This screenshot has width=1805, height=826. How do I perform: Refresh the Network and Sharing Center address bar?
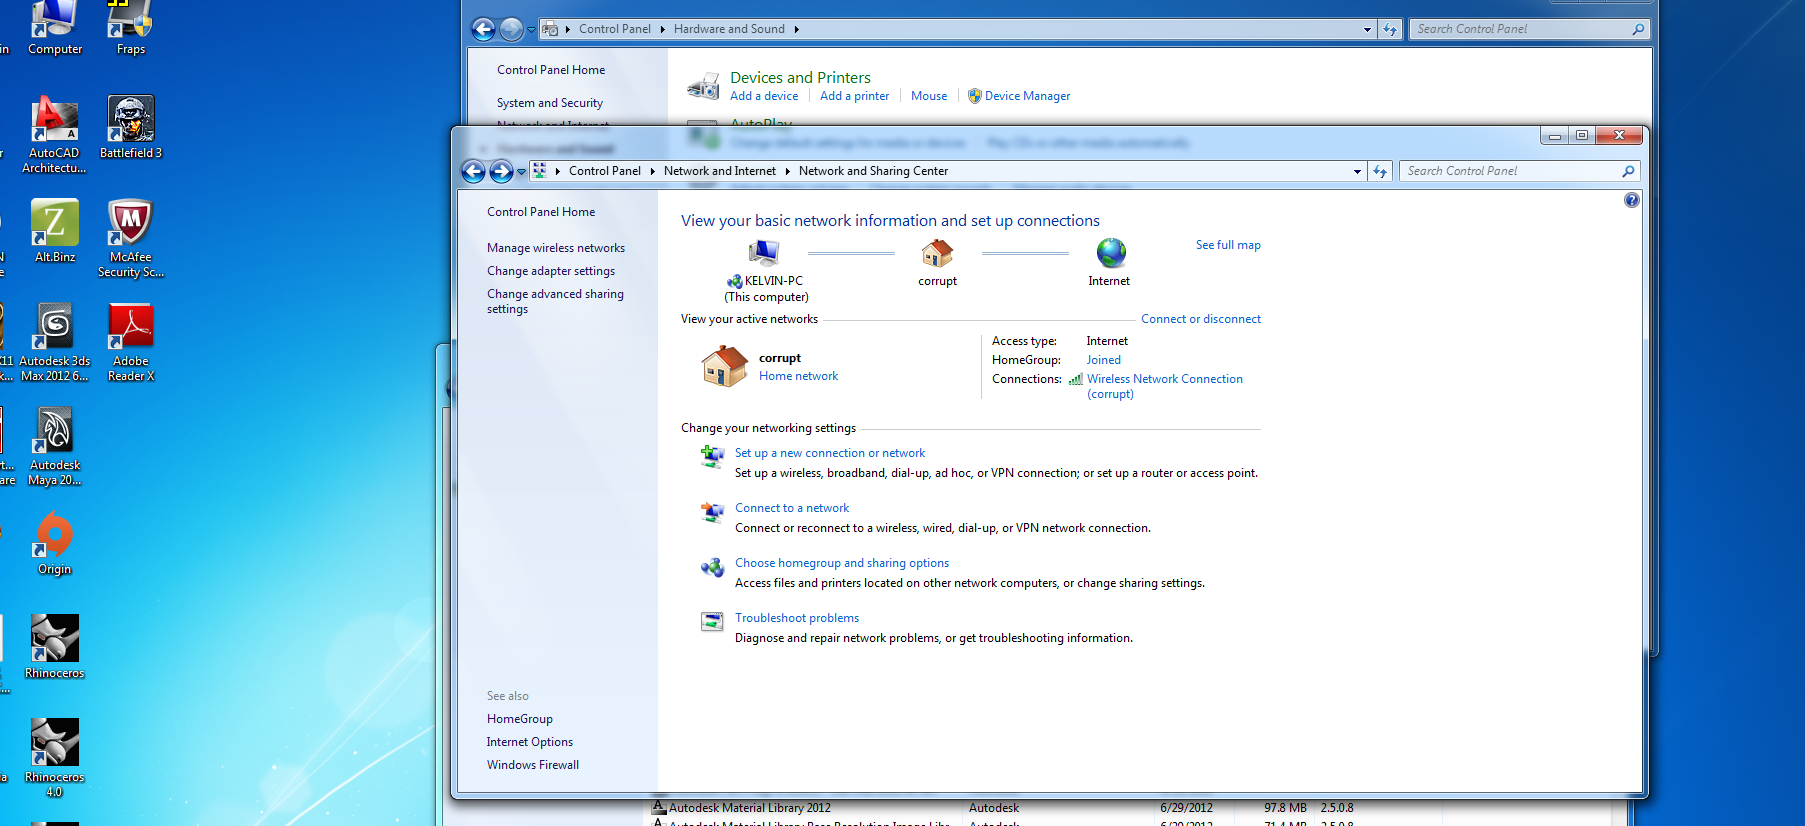(1380, 171)
